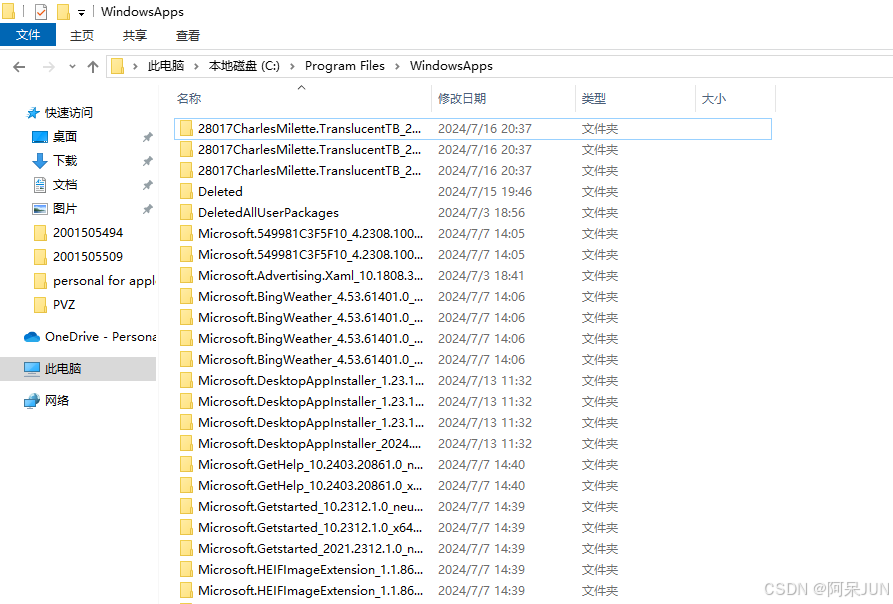The height and width of the screenshot is (604, 893).
Task: Go up one folder level arrow
Action: [x=93, y=67]
